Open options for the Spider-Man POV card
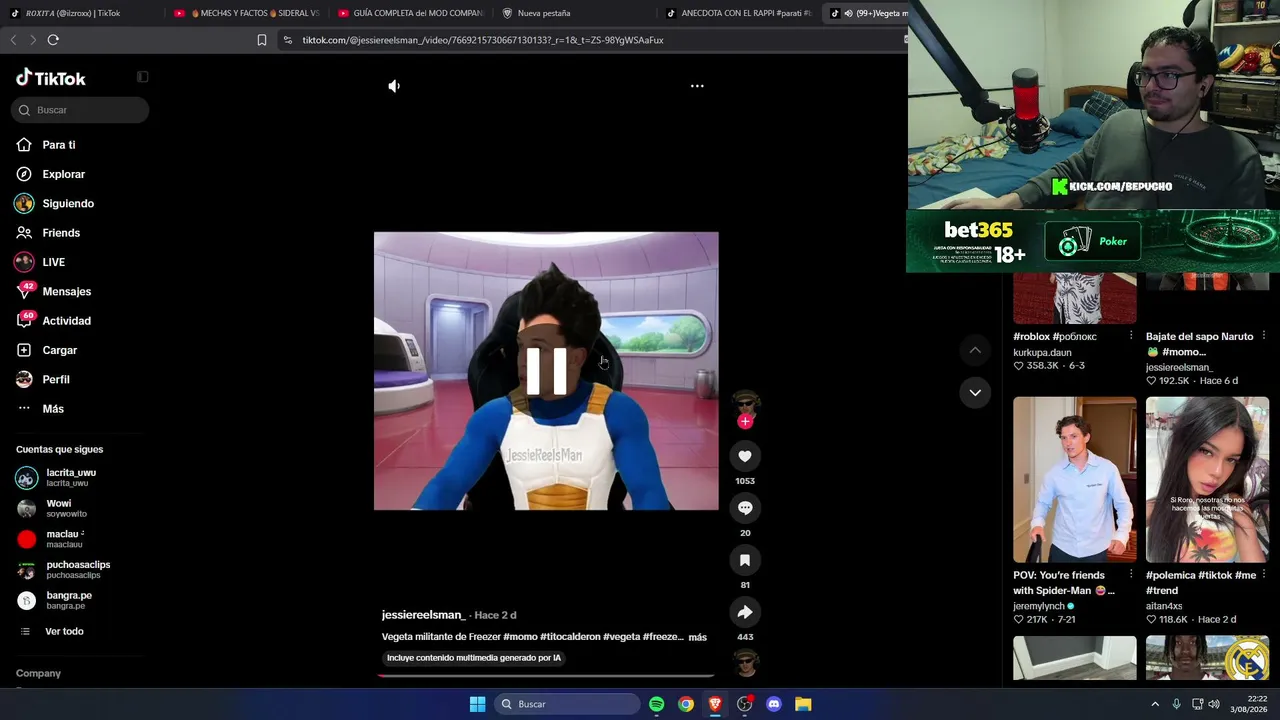The height and width of the screenshot is (720, 1280). tap(1131, 575)
